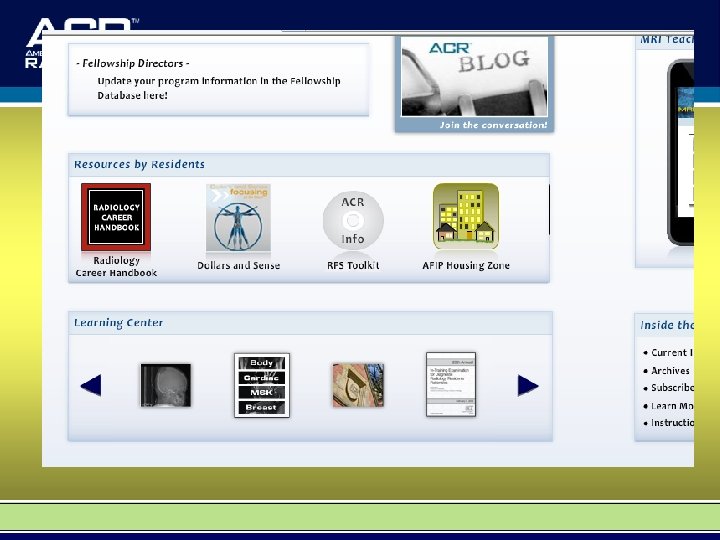
Task: Open the Radiology Career Handbook icon
Action: [x=116, y=217]
